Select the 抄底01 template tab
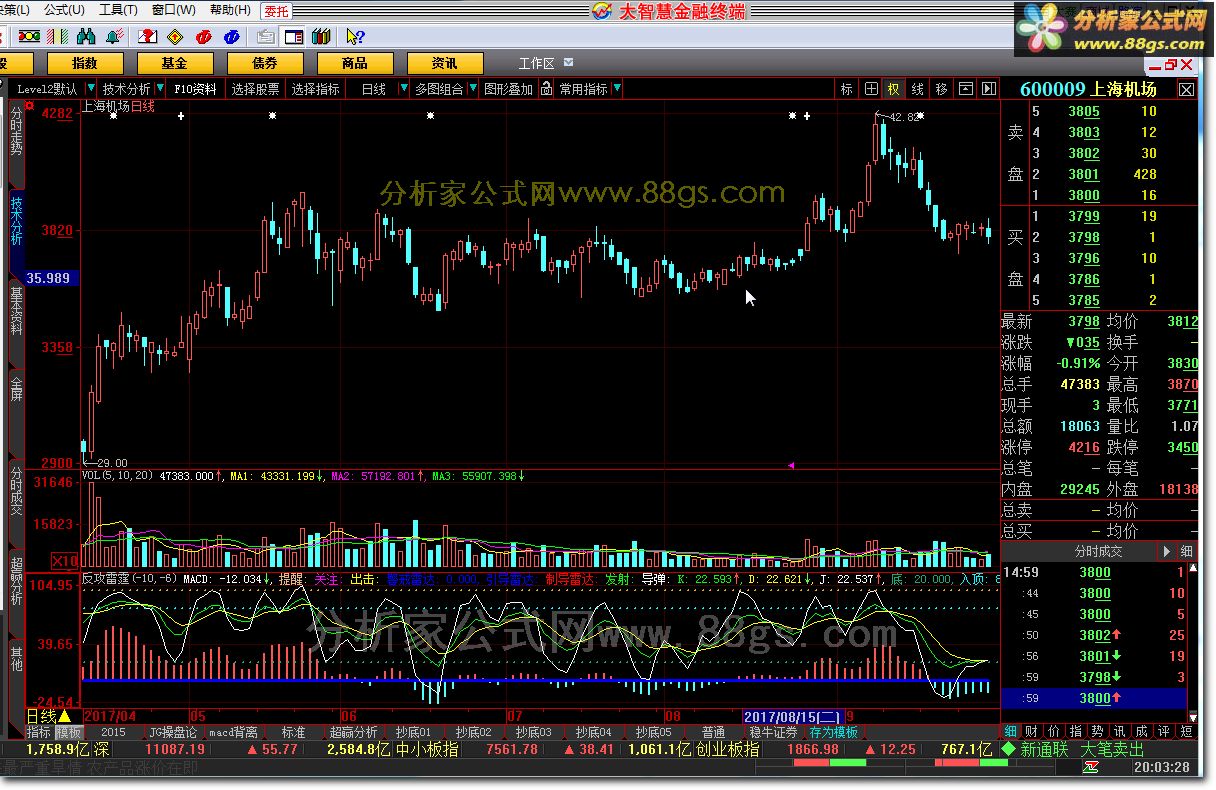This screenshot has width=1216, height=790. pos(413,732)
